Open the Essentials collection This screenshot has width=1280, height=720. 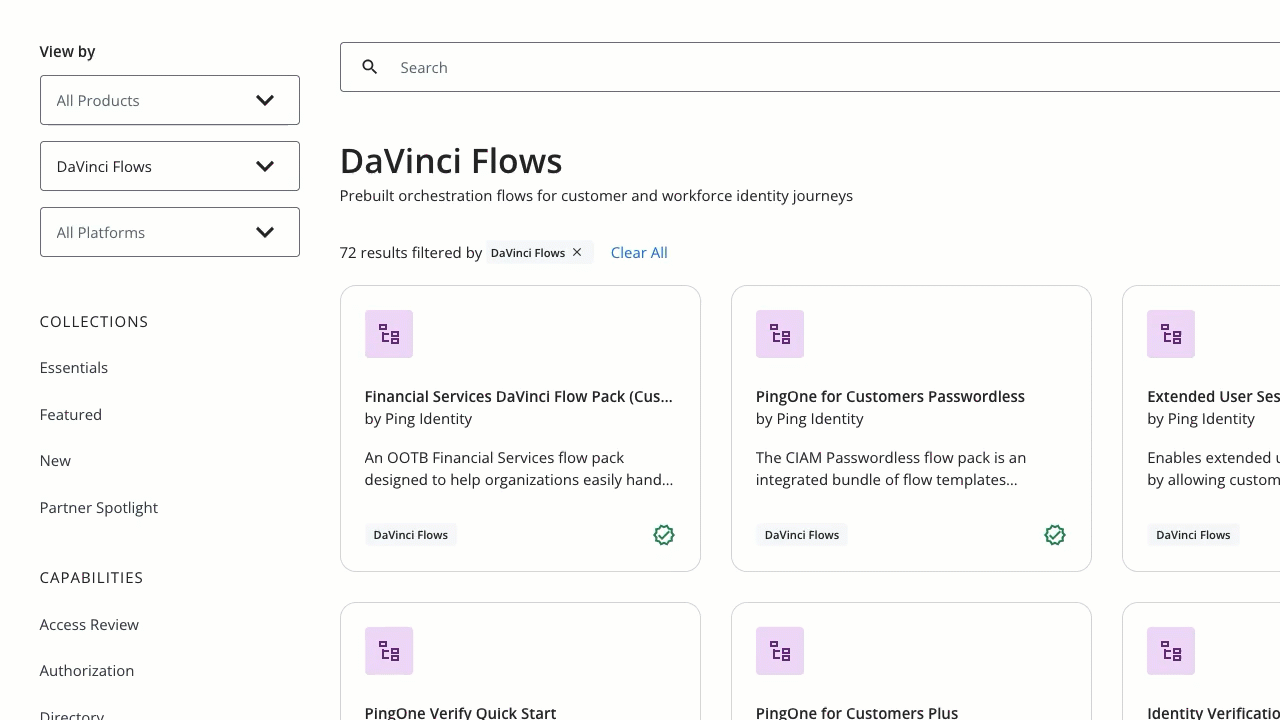pyautogui.click(x=74, y=367)
